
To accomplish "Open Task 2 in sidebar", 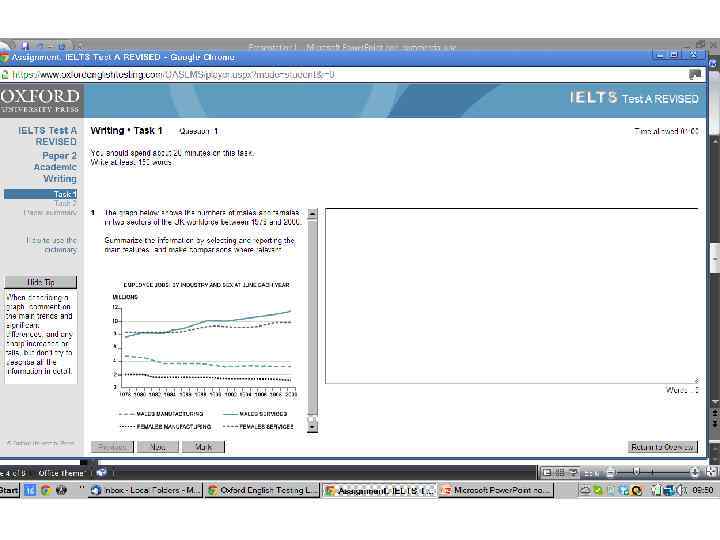I will [x=65, y=203].
